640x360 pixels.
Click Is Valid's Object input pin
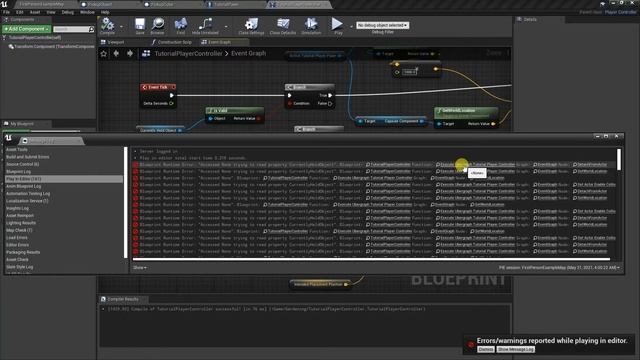[x=211, y=119]
